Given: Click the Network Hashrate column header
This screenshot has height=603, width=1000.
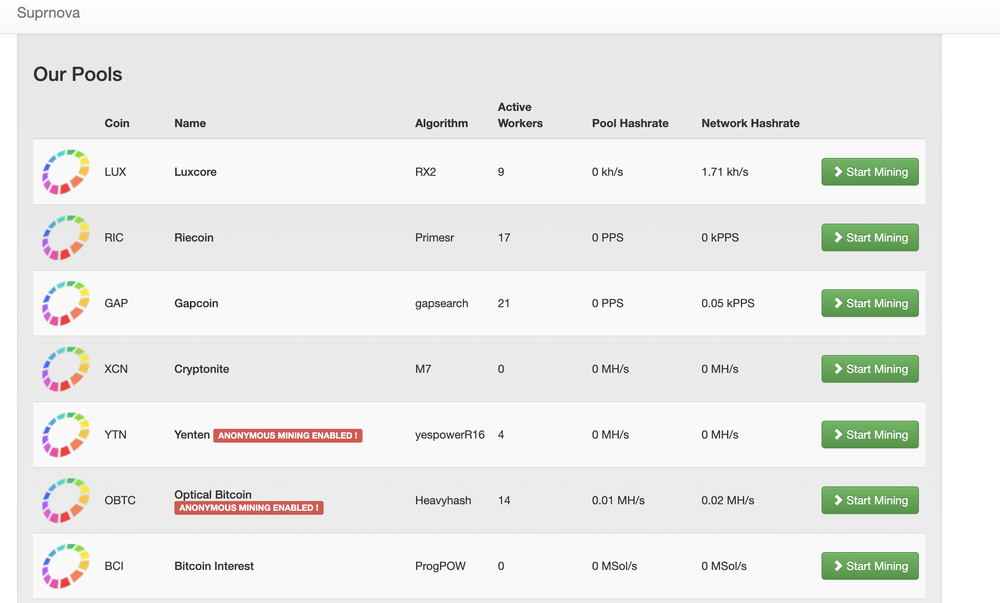Looking at the screenshot, I should pyautogui.click(x=751, y=123).
